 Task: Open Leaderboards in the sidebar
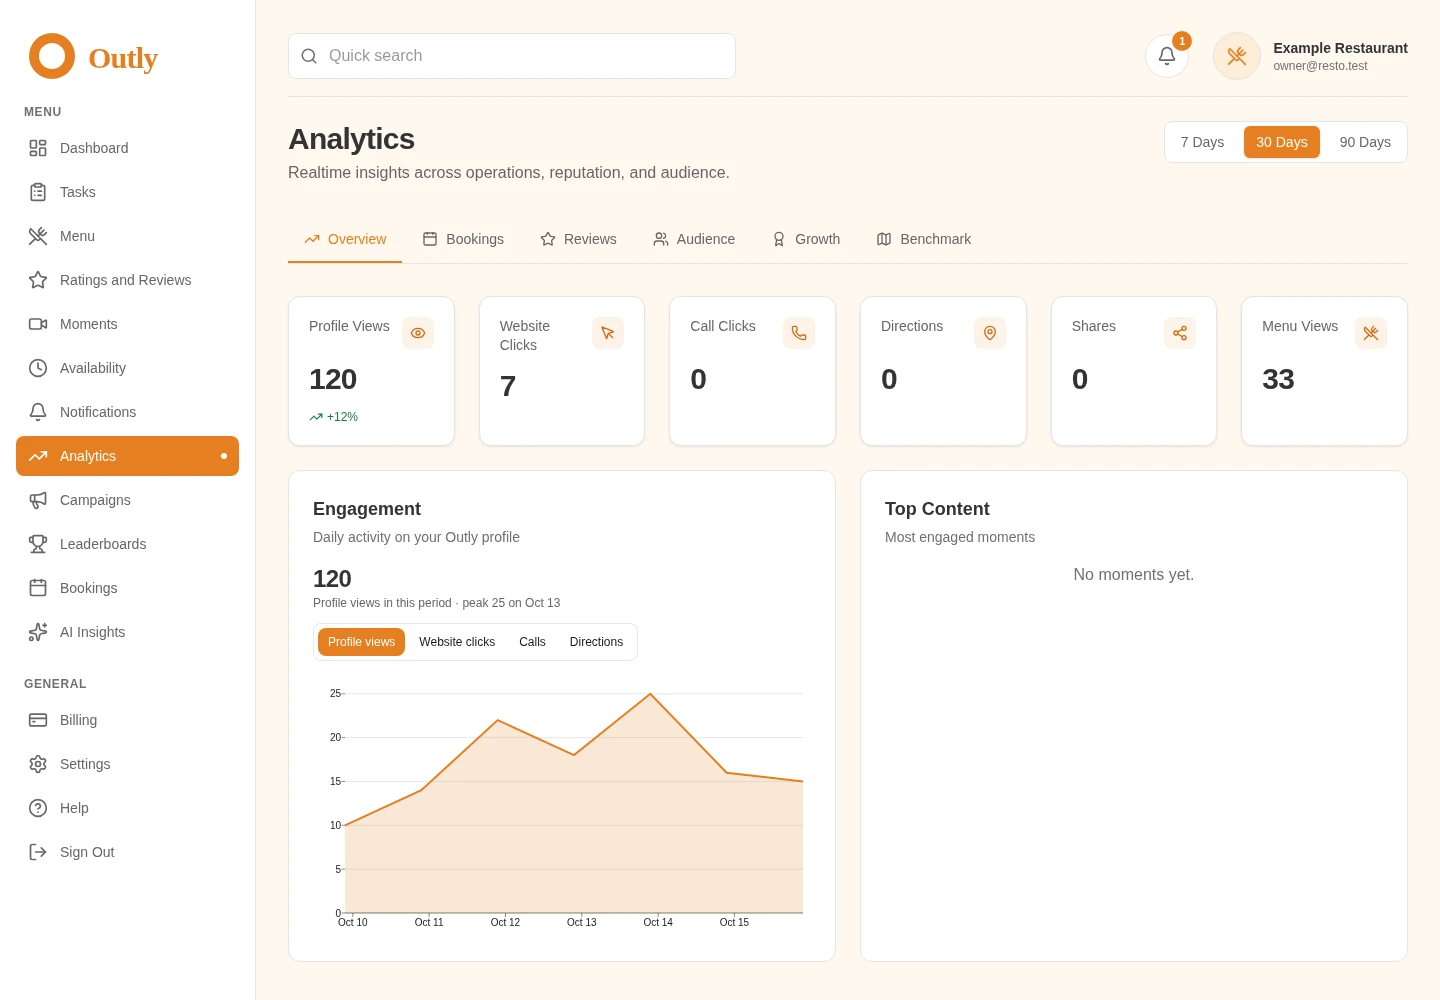[127, 544]
